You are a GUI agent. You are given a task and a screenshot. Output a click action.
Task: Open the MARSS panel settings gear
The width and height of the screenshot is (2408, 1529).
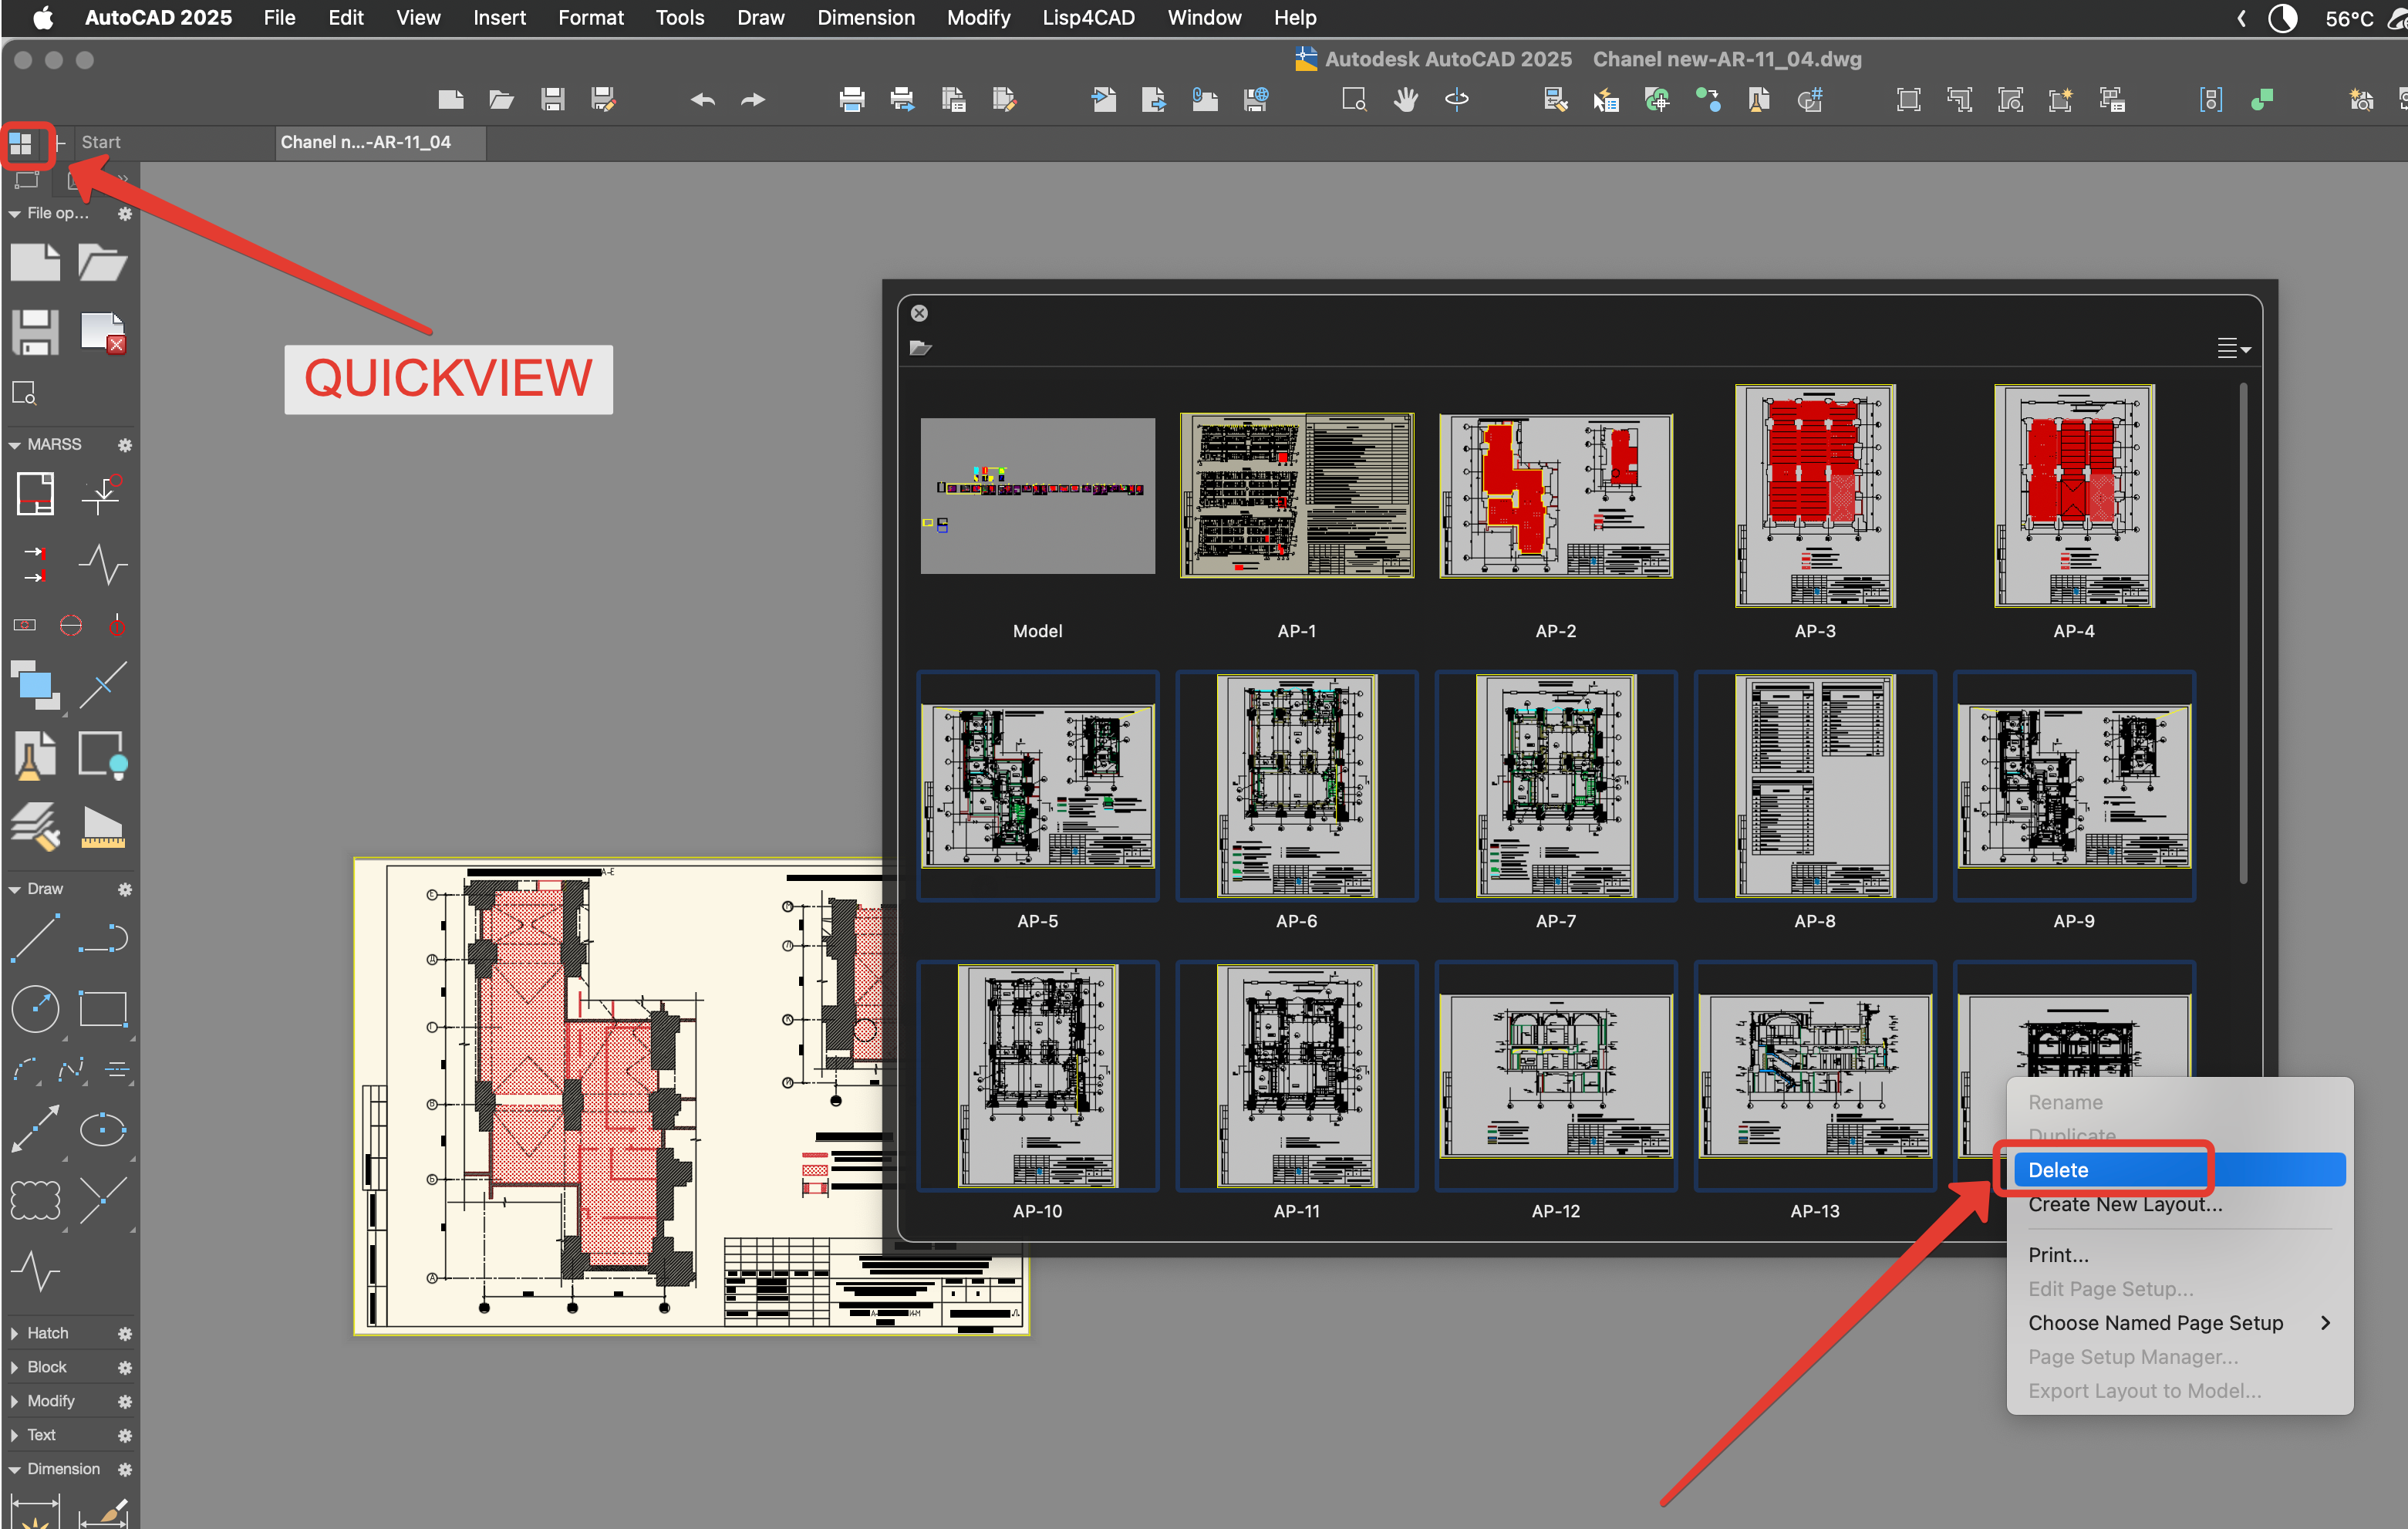(125, 445)
